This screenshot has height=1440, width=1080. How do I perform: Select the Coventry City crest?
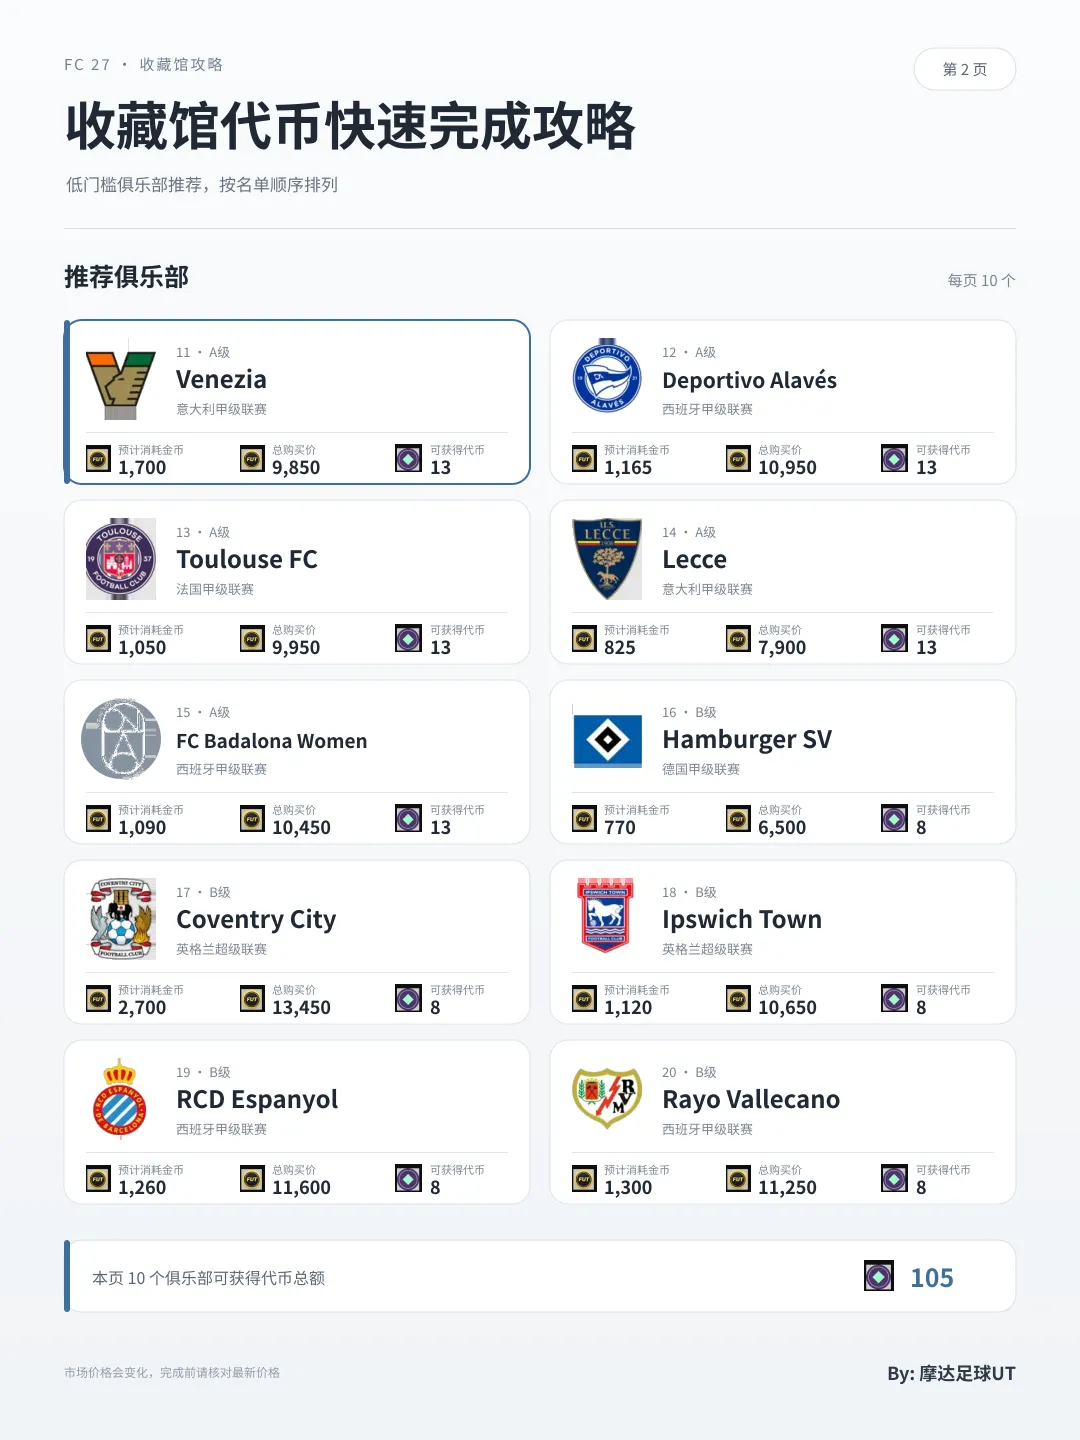click(121, 919)
